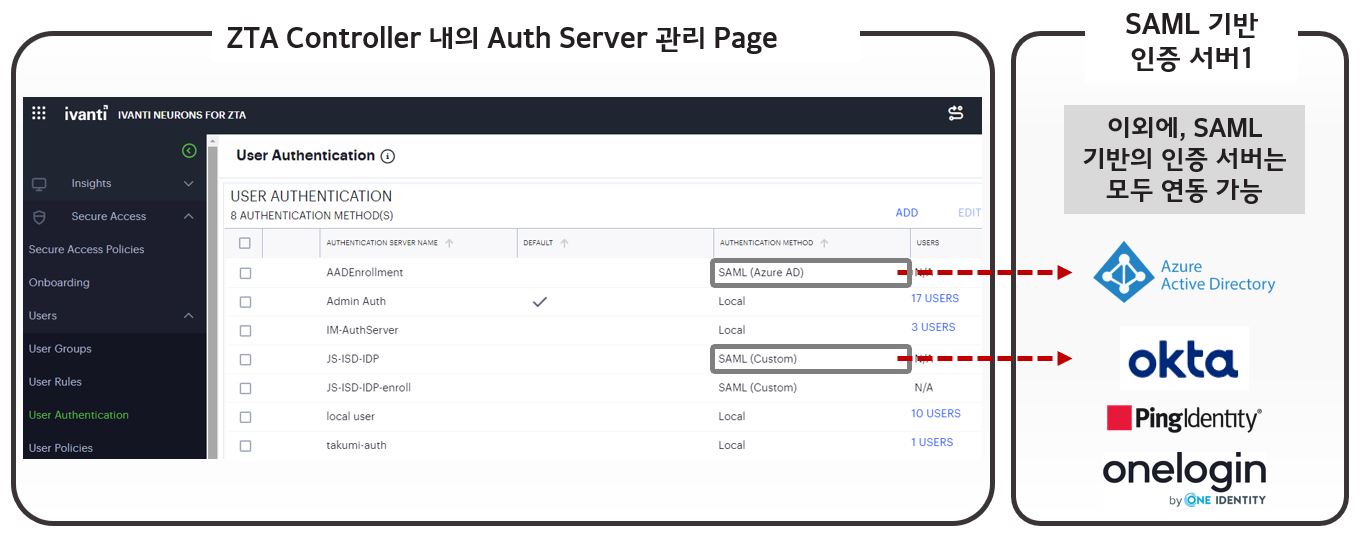This screenshot has width=1361, height=538.
Task: Open Secure Access Policies menu item
Action: click(86, 250)
